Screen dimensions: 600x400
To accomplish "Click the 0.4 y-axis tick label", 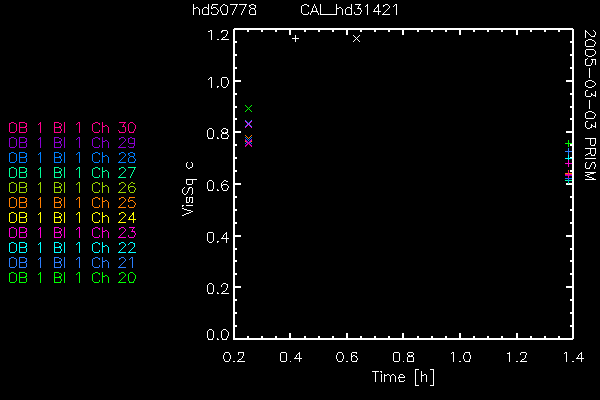I will pyautogui.click(x=218, y=237).
